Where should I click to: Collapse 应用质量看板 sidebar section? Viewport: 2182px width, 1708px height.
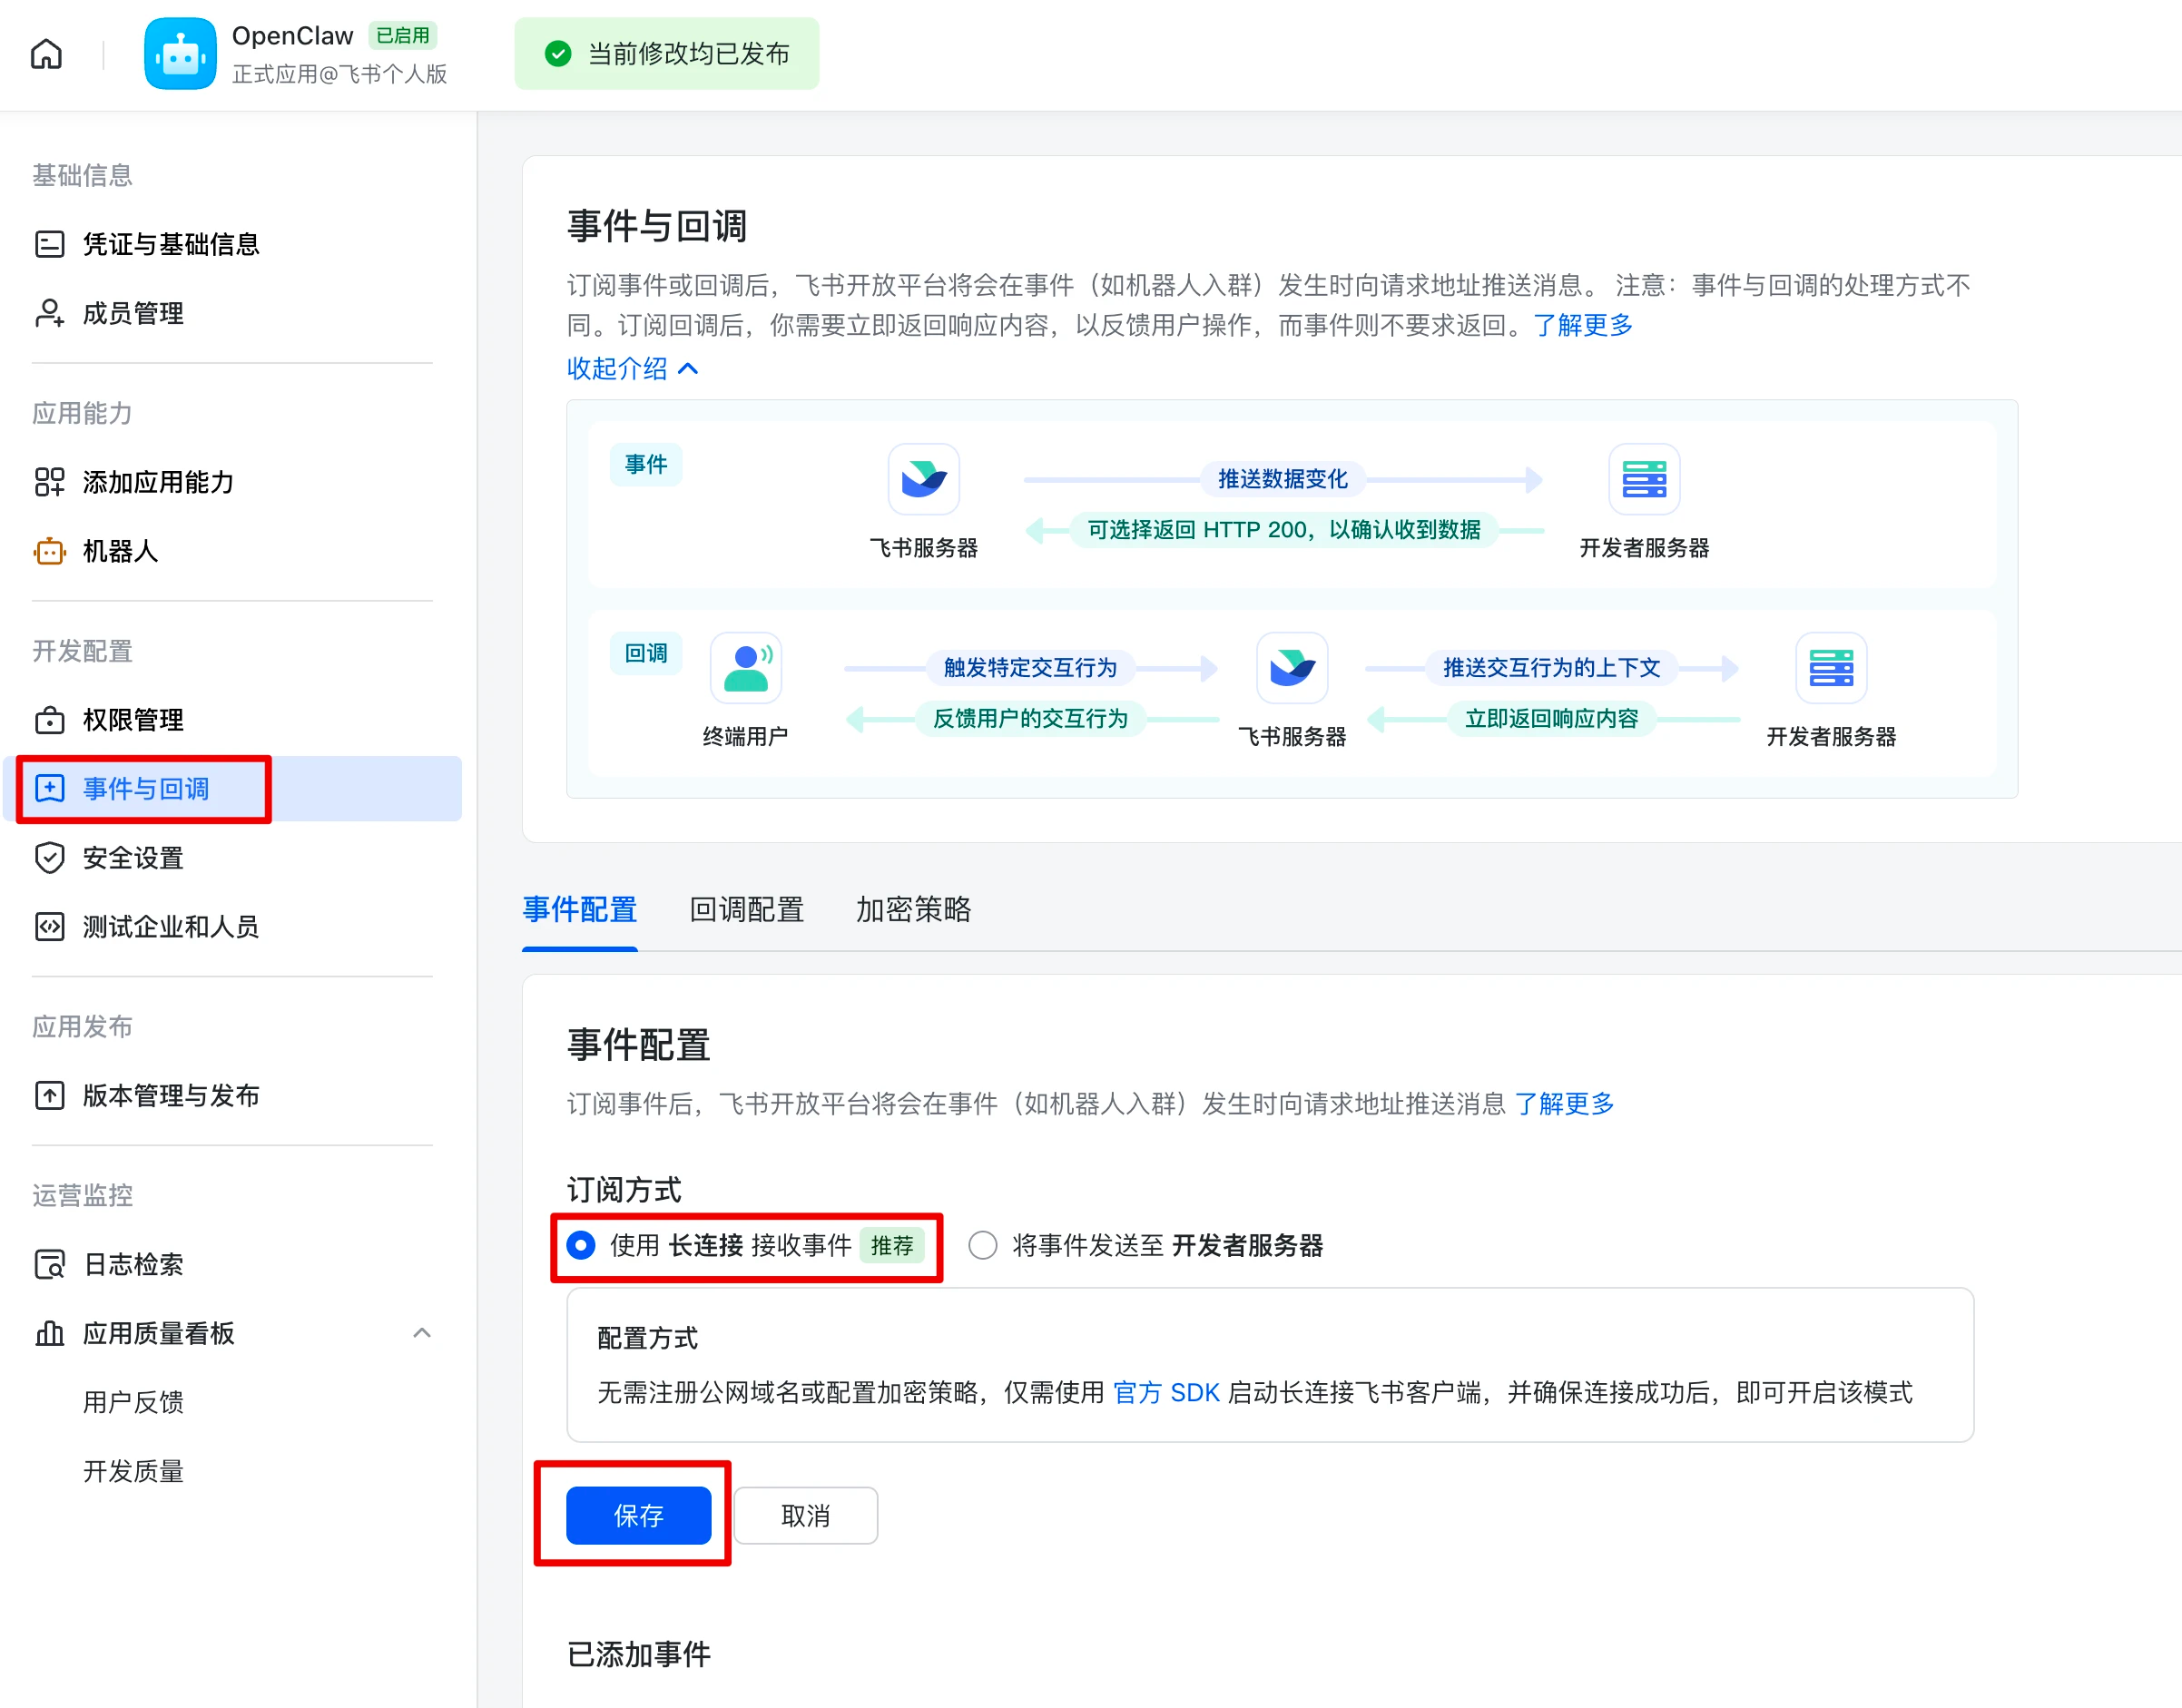click(422, 1333)
